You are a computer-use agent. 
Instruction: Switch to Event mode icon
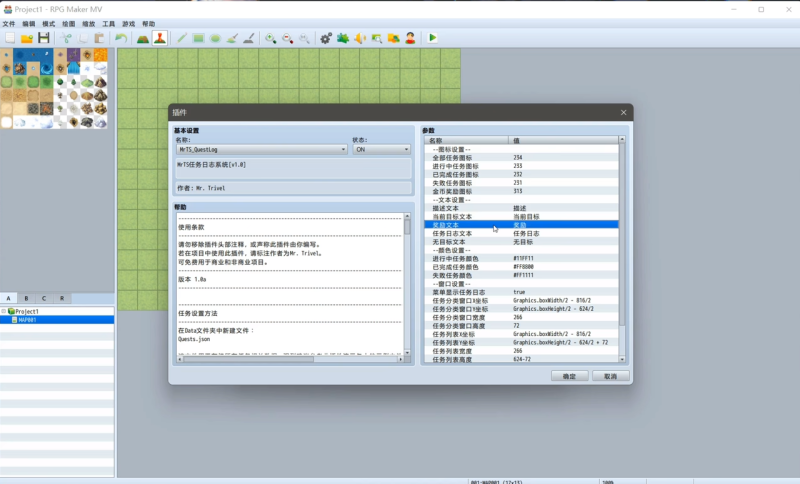[160, 38]
